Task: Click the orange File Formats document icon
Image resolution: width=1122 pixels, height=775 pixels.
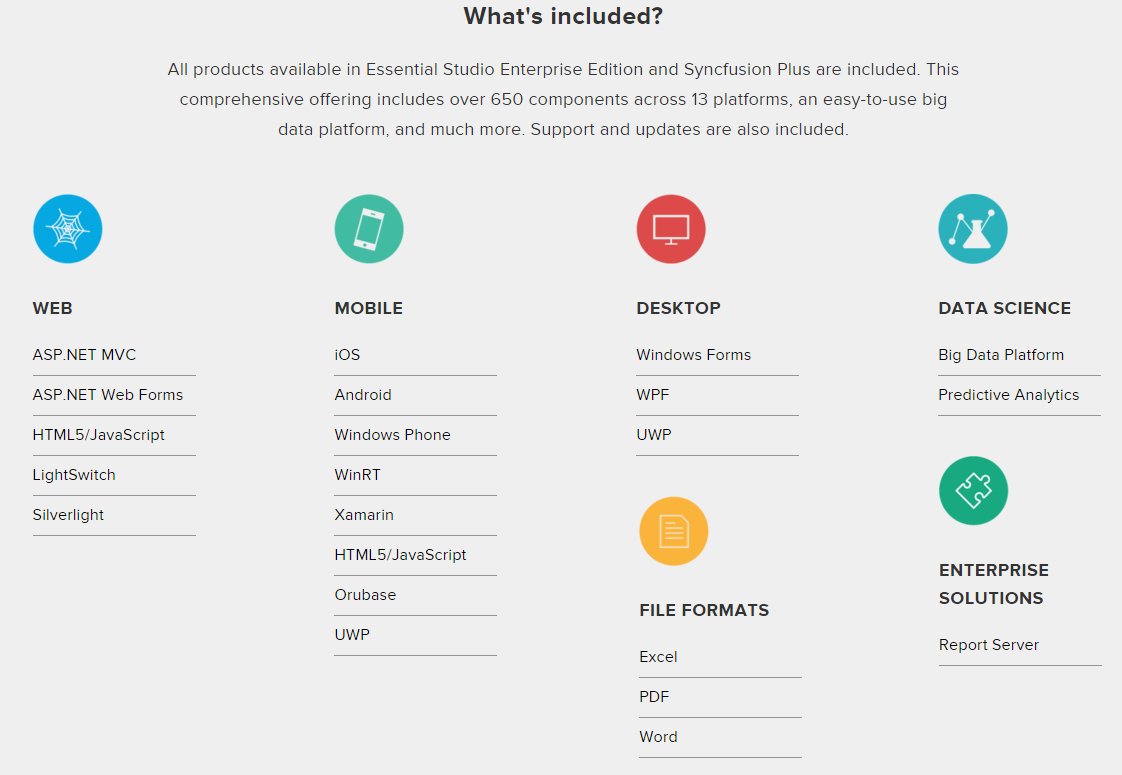Action: 674,531
